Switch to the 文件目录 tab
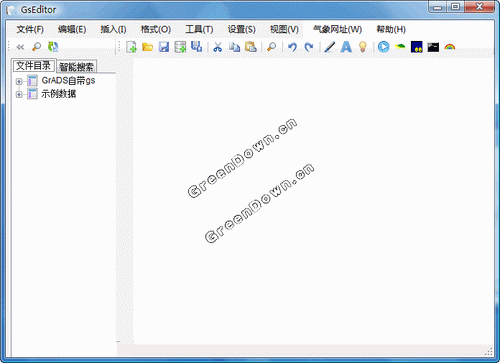This screenshot has width=500, height=363. tap(33, 66)
